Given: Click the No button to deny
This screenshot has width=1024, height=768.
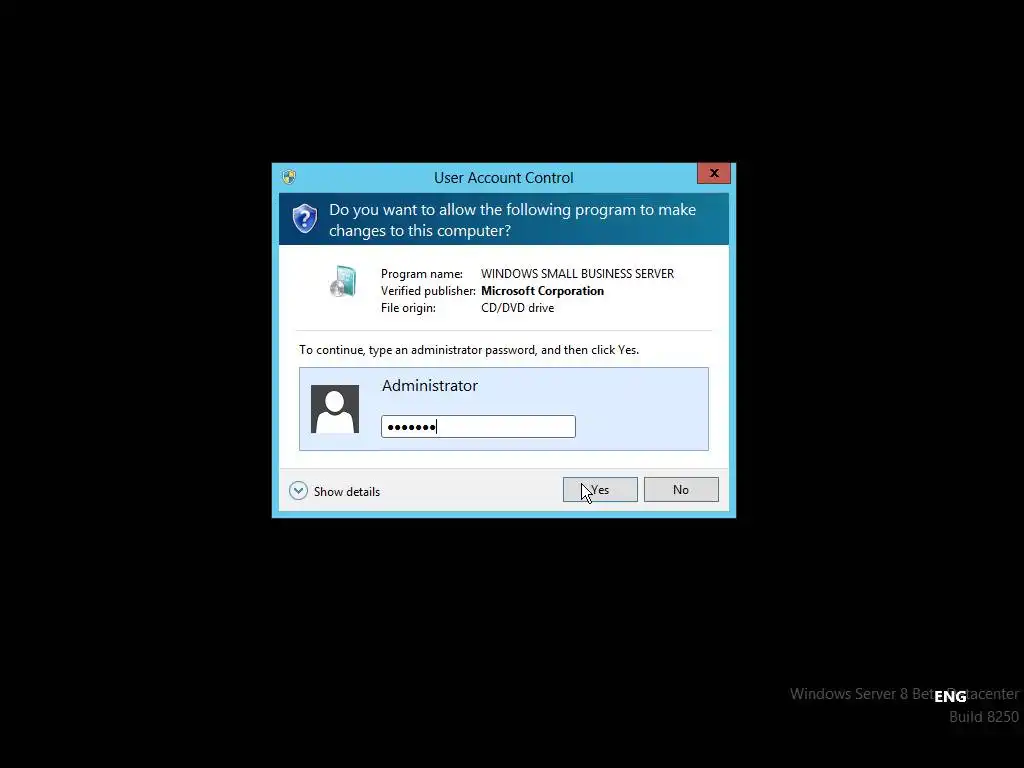Looking at the screenshot, I should 681,490.
